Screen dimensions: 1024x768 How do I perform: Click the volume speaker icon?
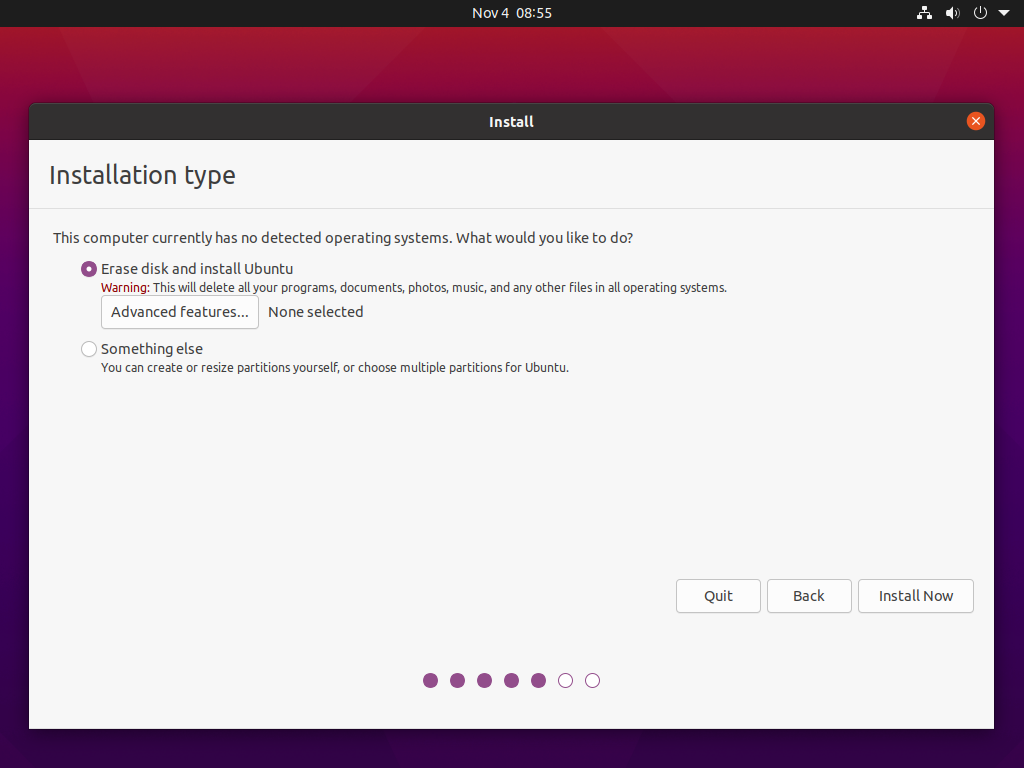point(953,13)
